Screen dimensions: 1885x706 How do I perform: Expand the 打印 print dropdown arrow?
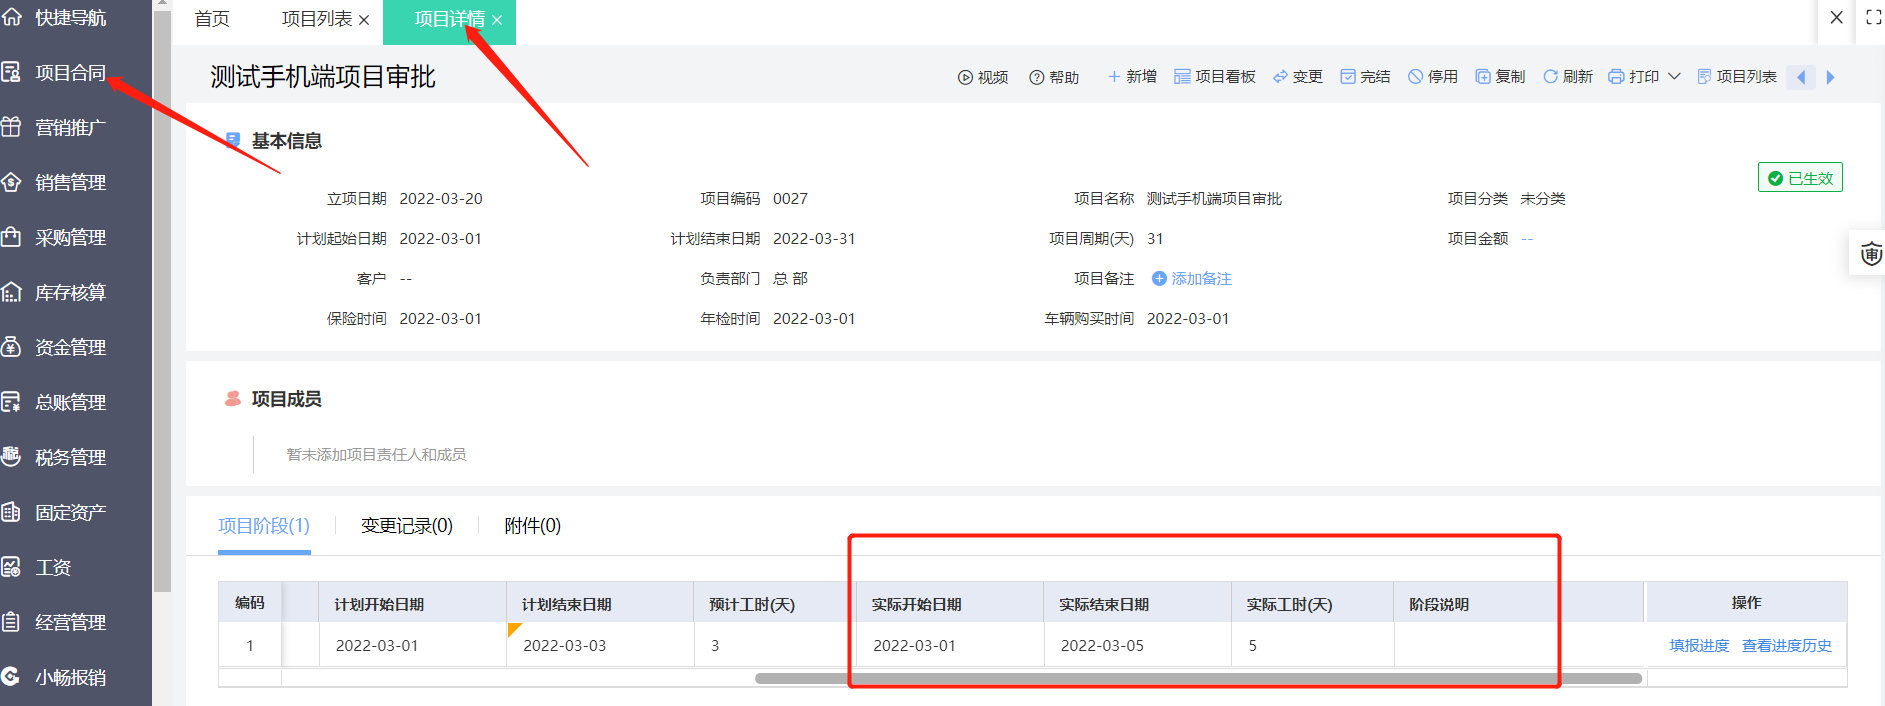(x=1674, y=77)
